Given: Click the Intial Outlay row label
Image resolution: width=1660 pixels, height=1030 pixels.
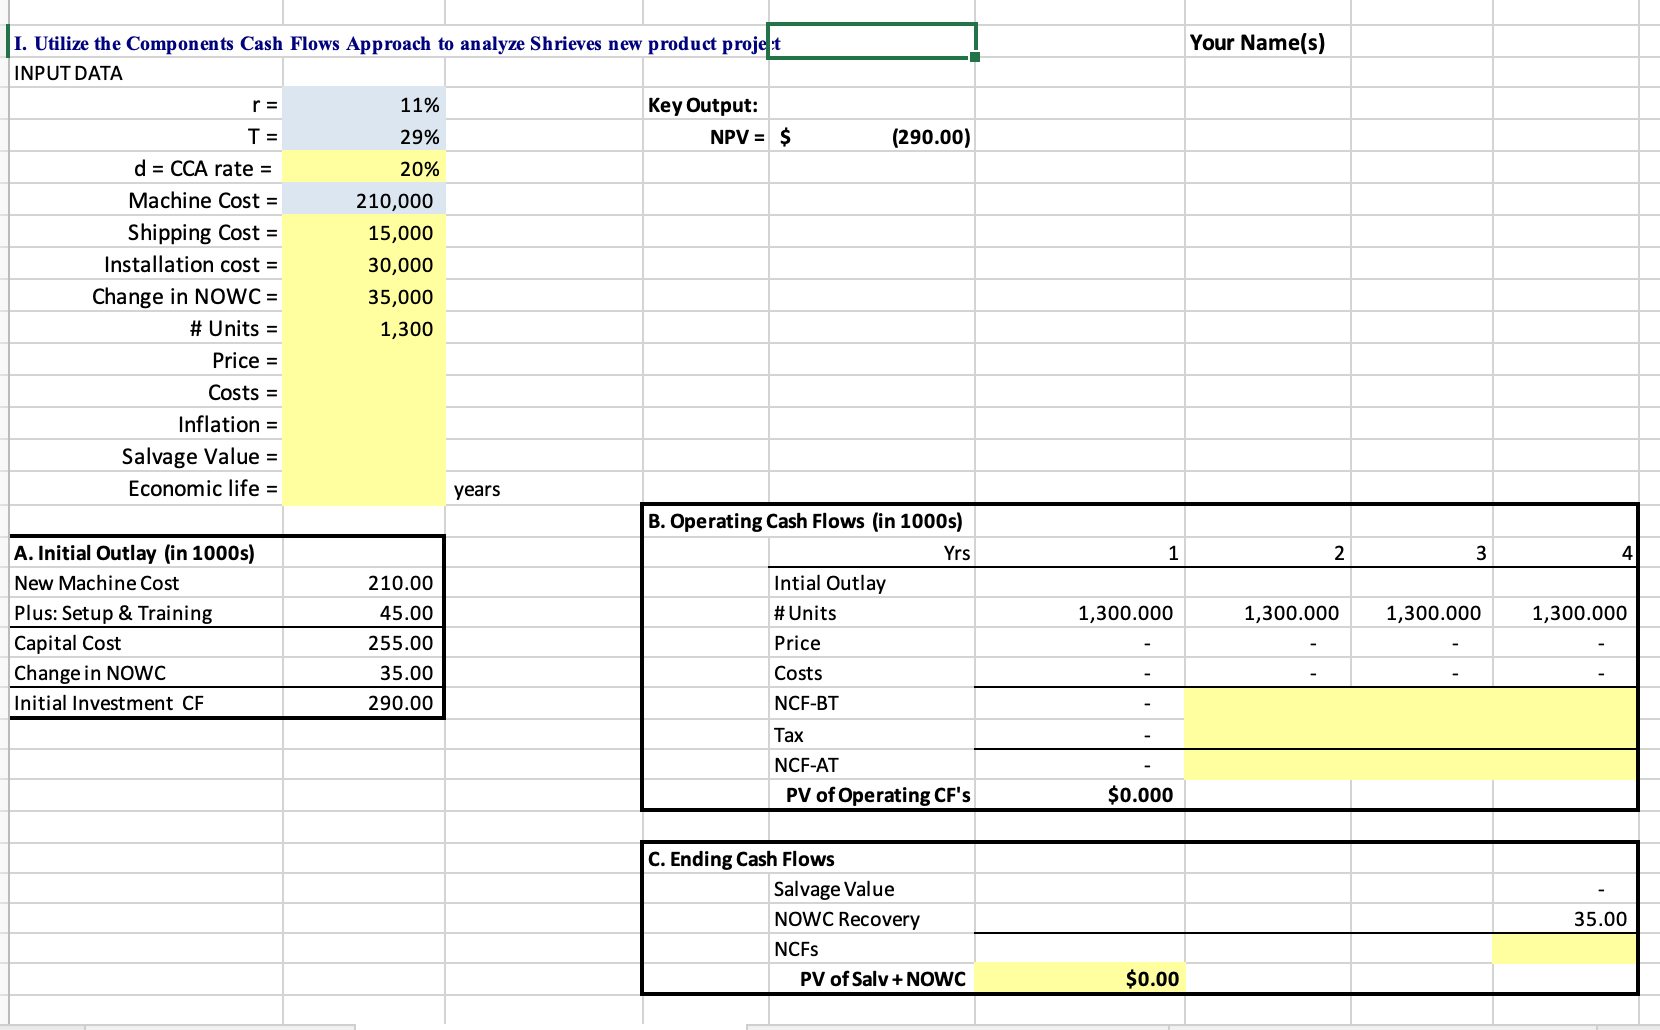Looking at the screenshot, I should [830, 583].
